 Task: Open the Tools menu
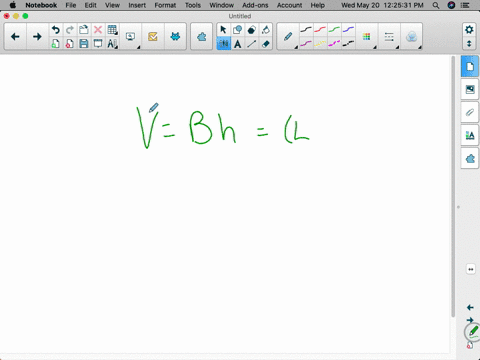point(193,5)
